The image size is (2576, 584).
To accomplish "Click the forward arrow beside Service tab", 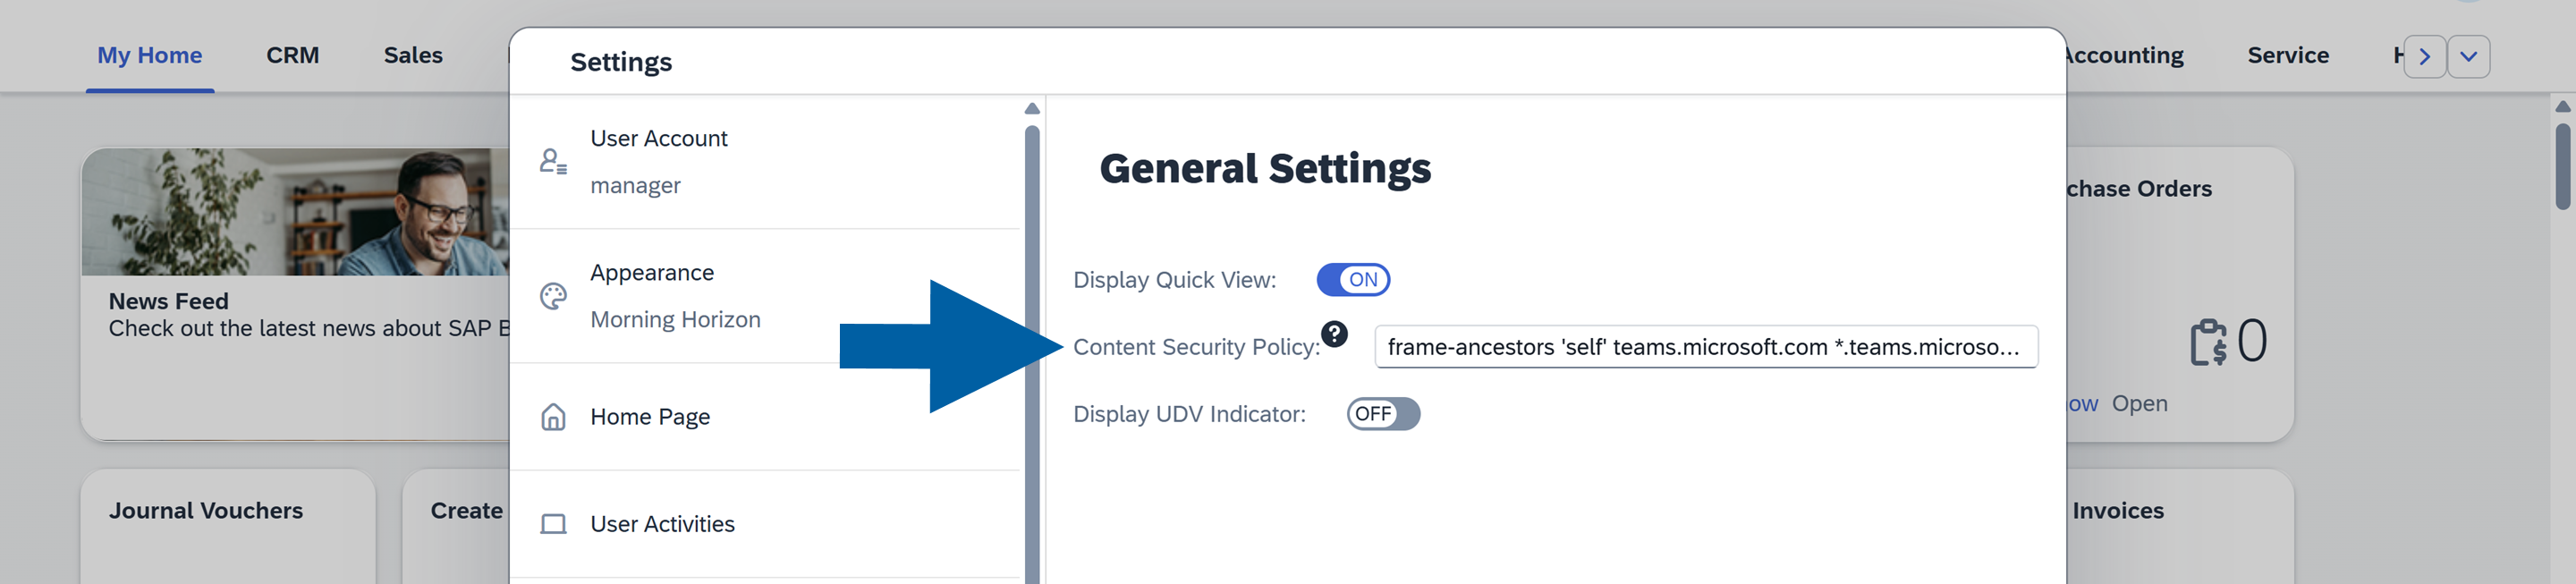I will 2424,57.
